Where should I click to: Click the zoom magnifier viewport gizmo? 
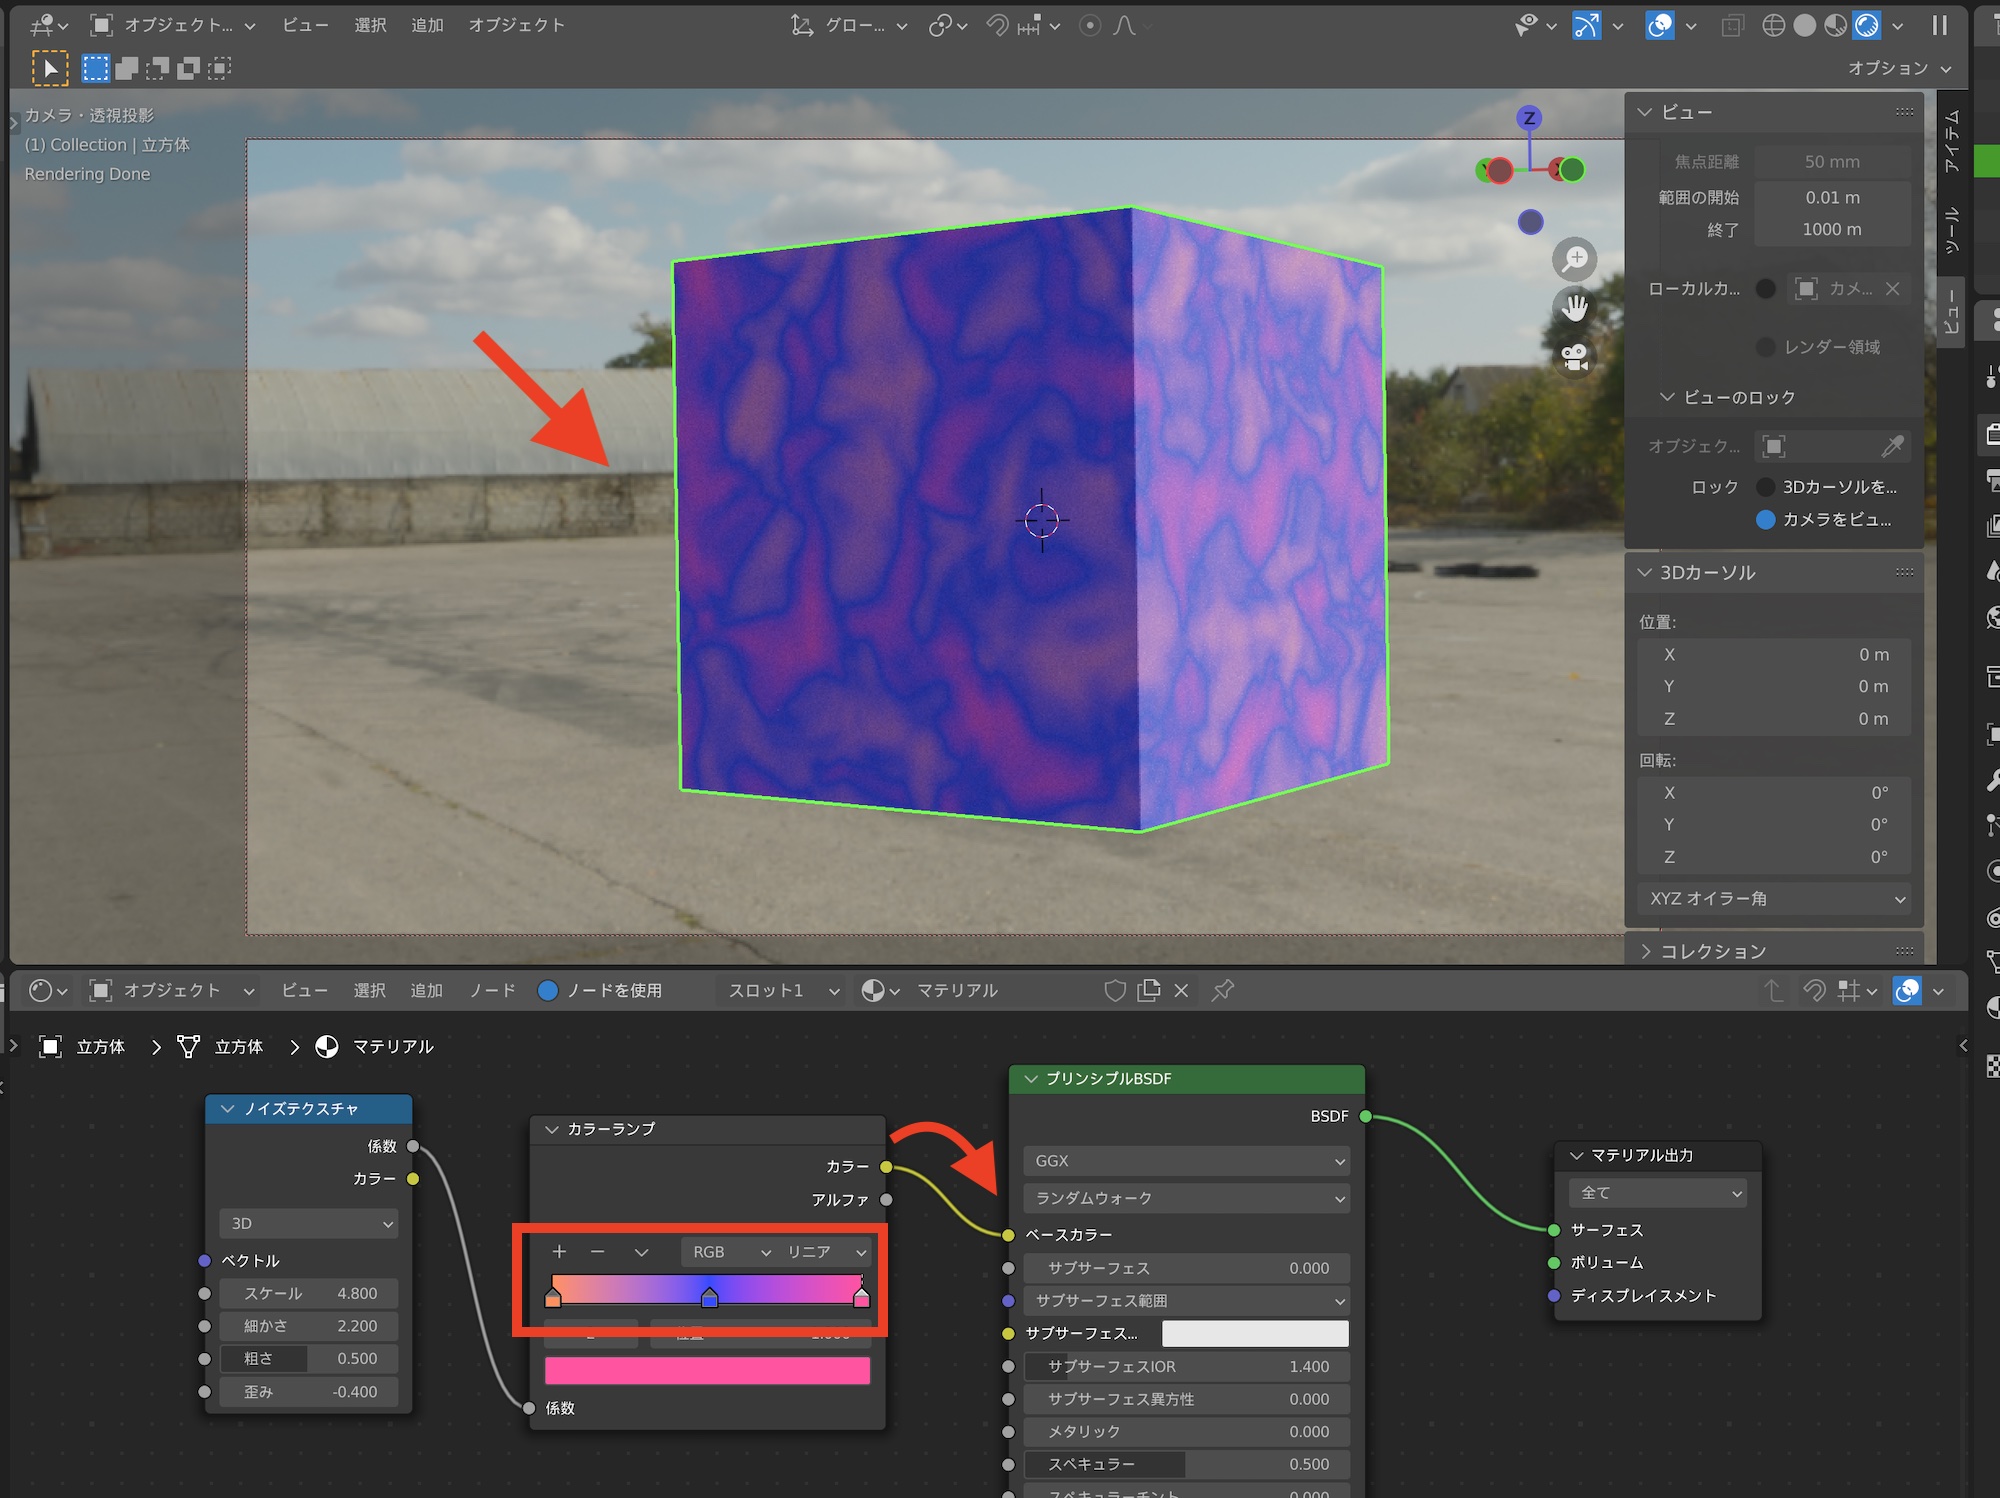1574,259
